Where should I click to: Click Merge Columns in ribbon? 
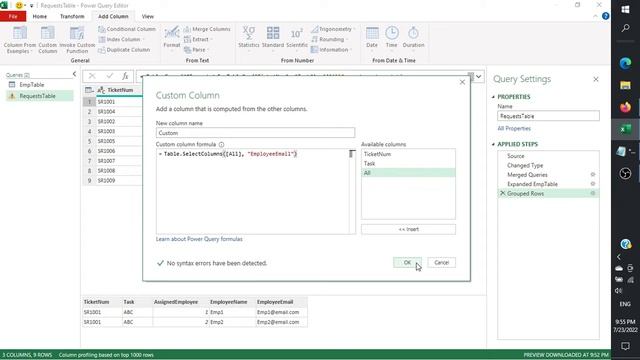point(207,29)
